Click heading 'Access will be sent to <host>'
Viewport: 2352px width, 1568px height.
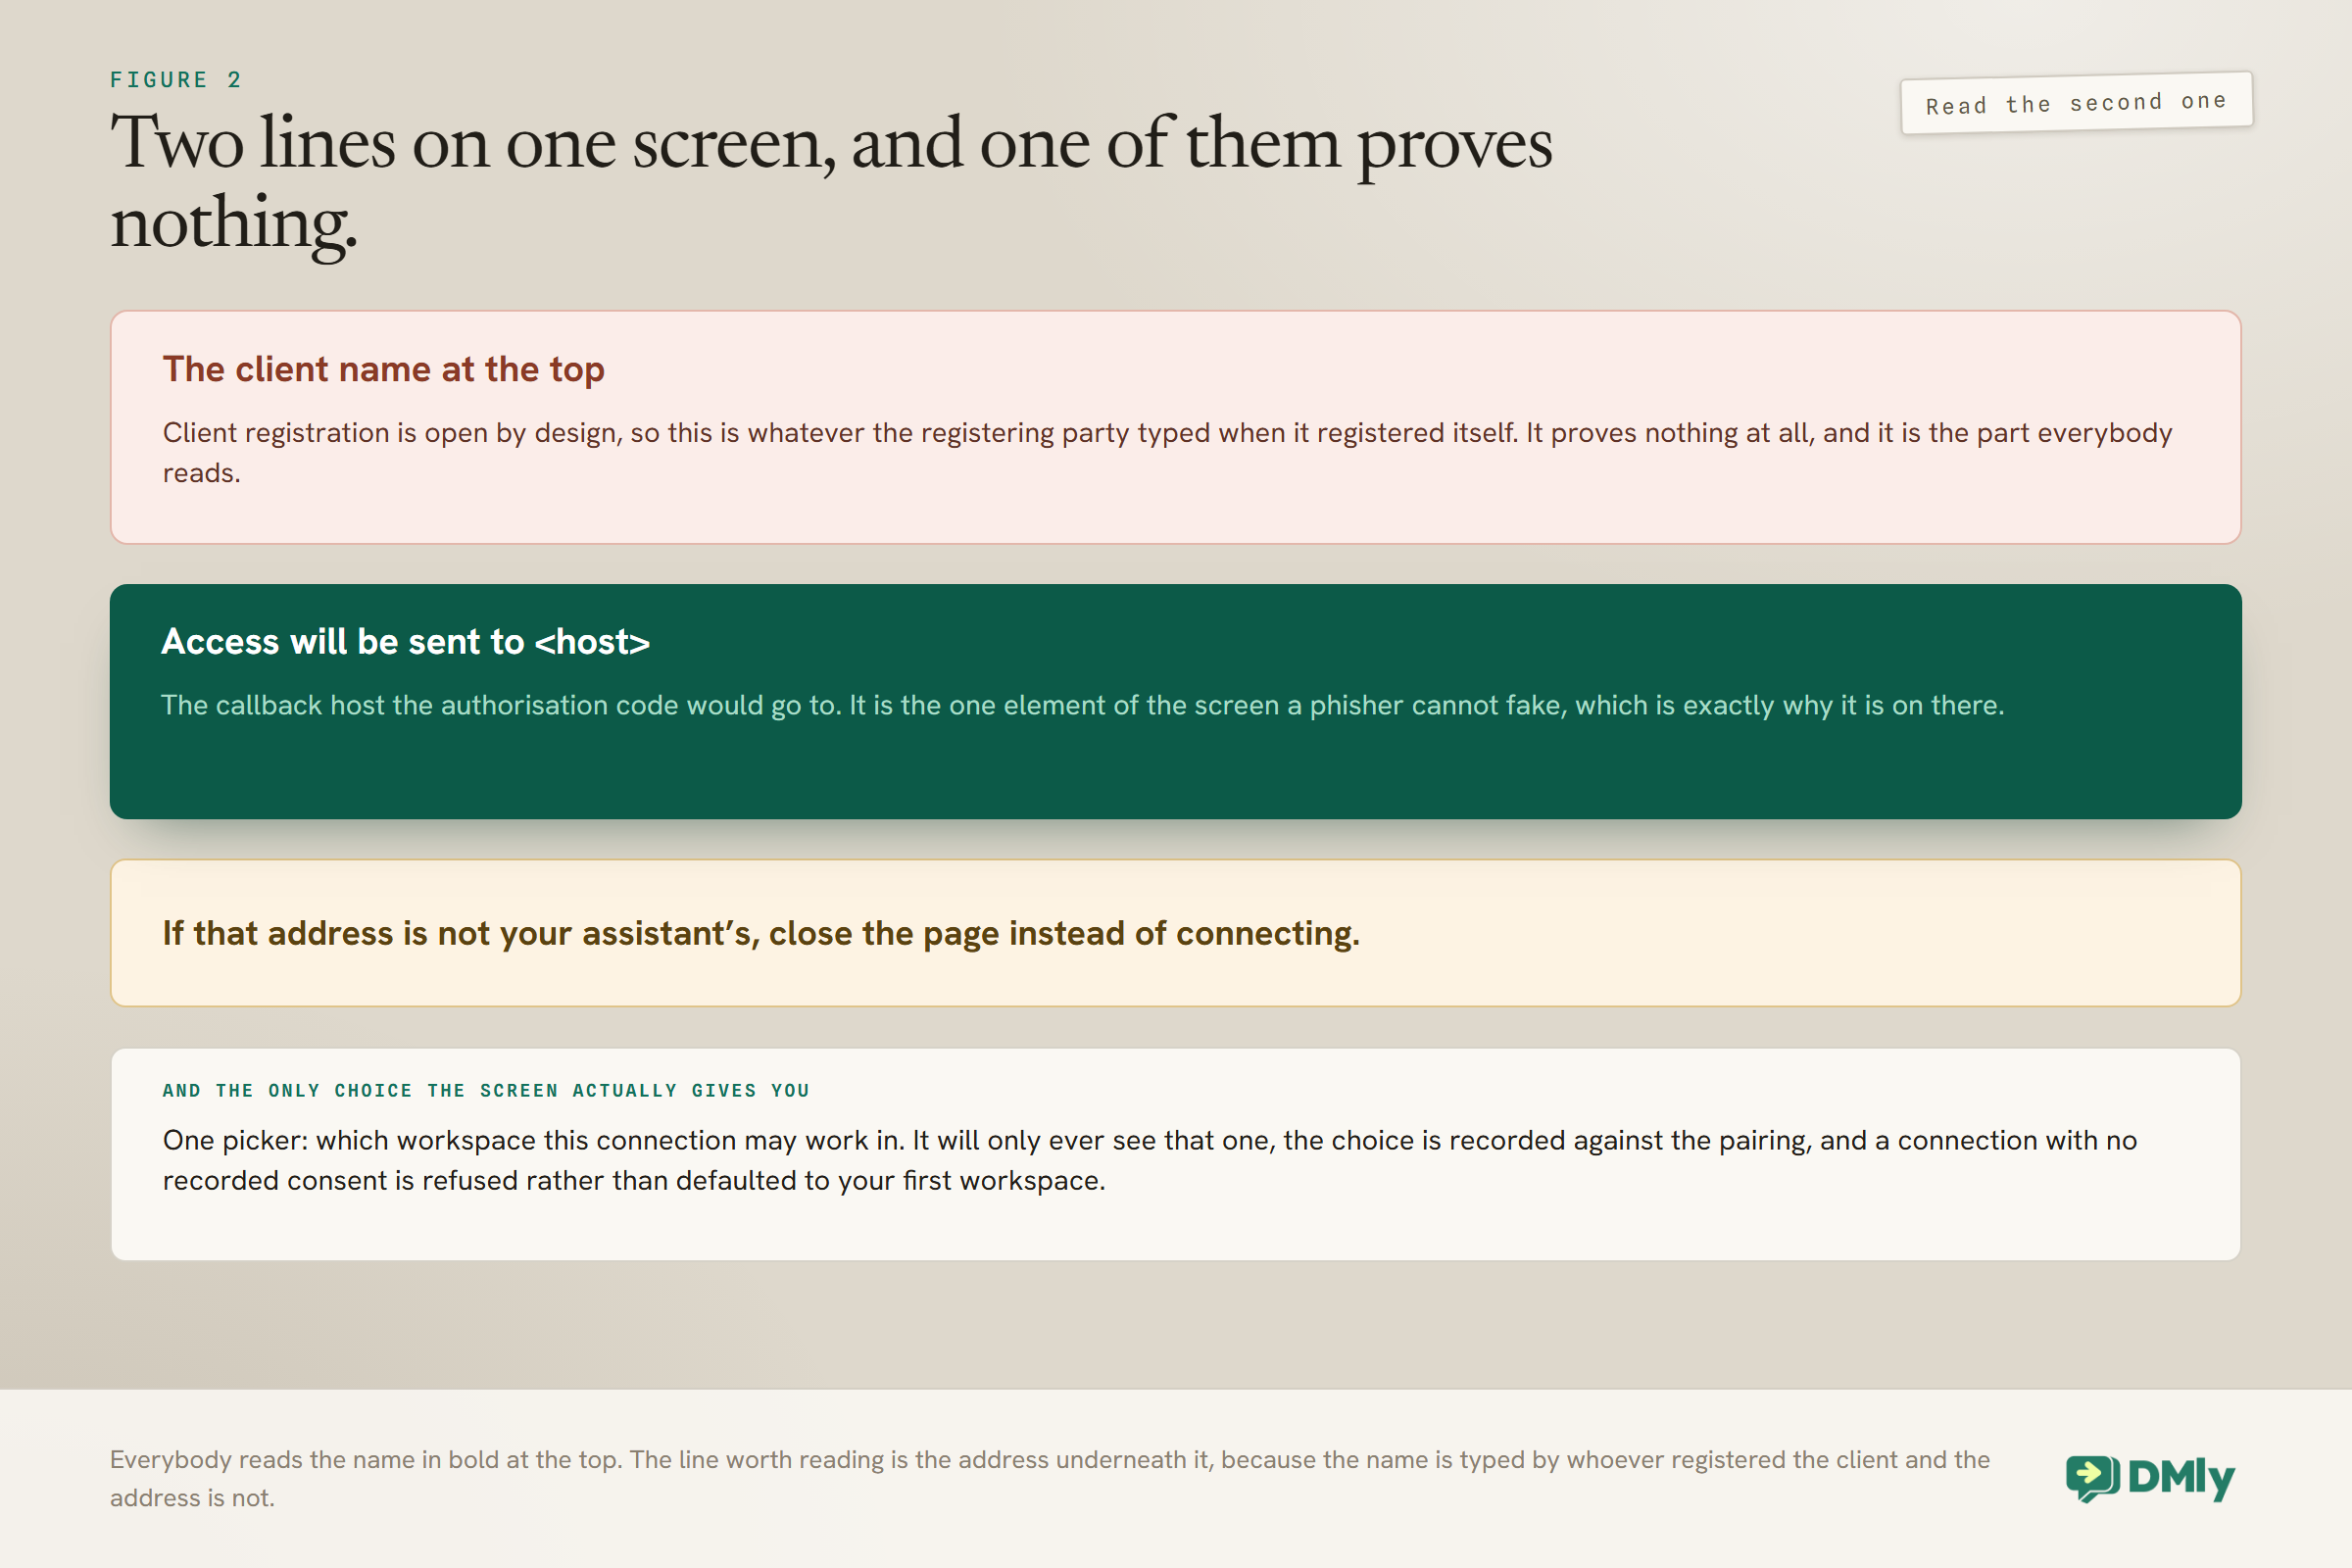406,642
